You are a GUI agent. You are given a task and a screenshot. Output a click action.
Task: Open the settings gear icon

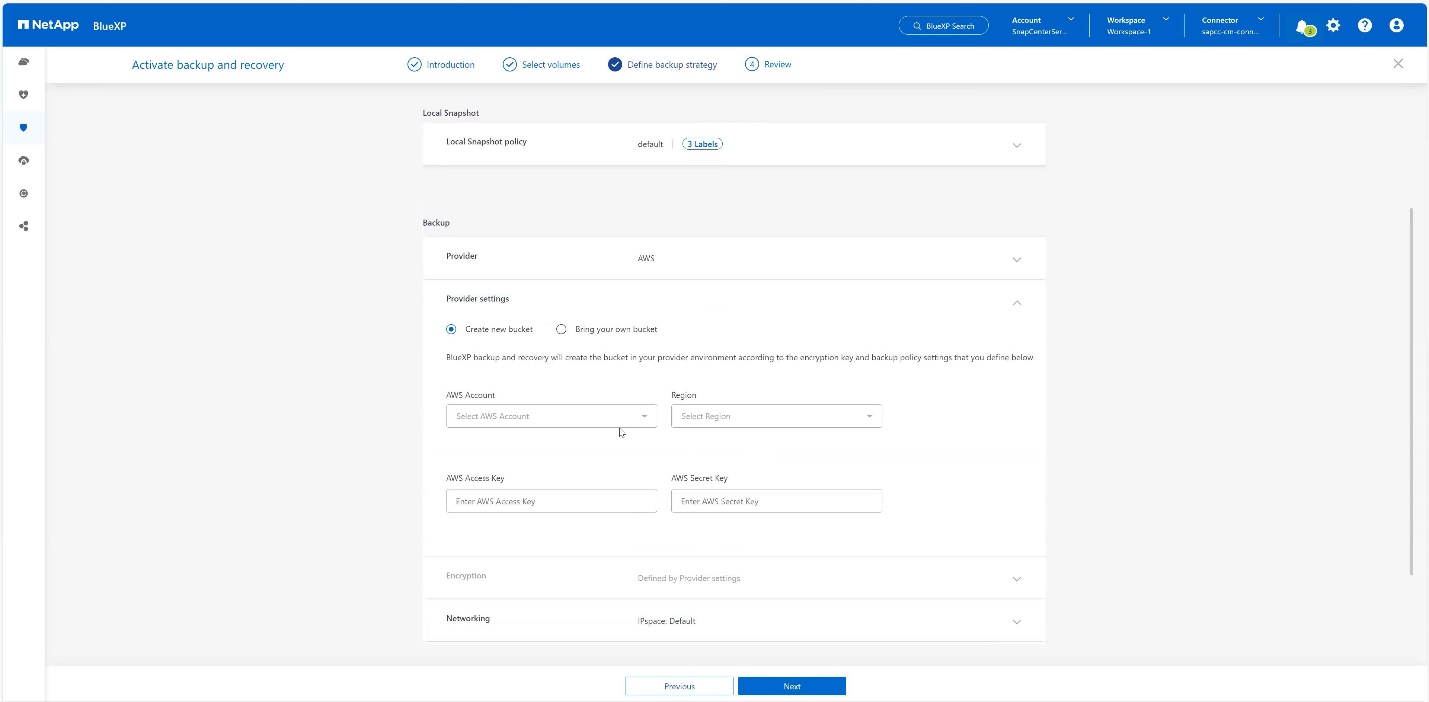[x=1333, y=26]
